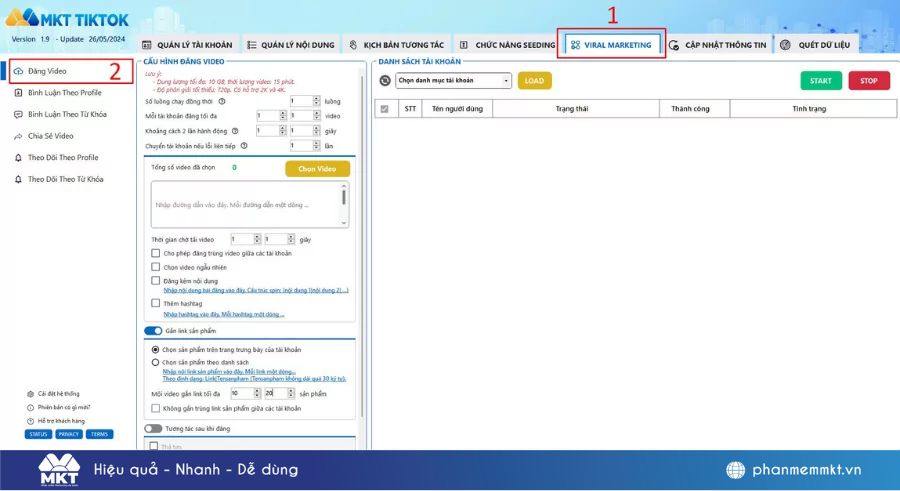Open the Quét Dữ Liệu tab
This screenshot has width=900, height=491.
(817, 45)
